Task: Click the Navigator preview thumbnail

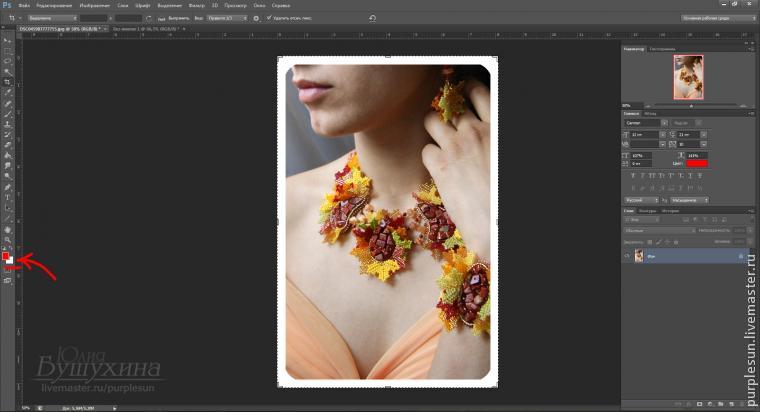Action: (688, 77)
